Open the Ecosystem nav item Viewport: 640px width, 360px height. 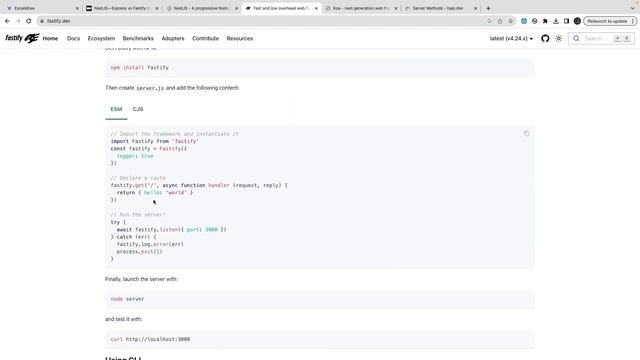coord(101,38)
